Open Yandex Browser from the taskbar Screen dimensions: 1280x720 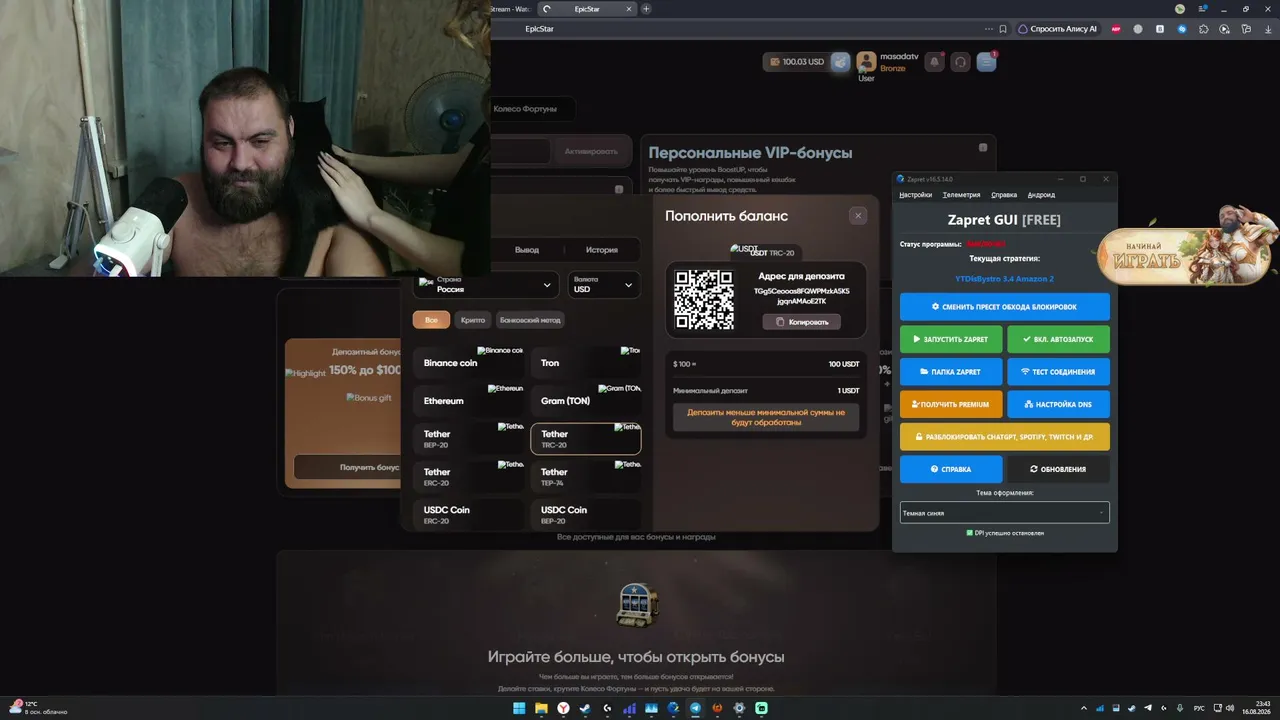[564, 708]
